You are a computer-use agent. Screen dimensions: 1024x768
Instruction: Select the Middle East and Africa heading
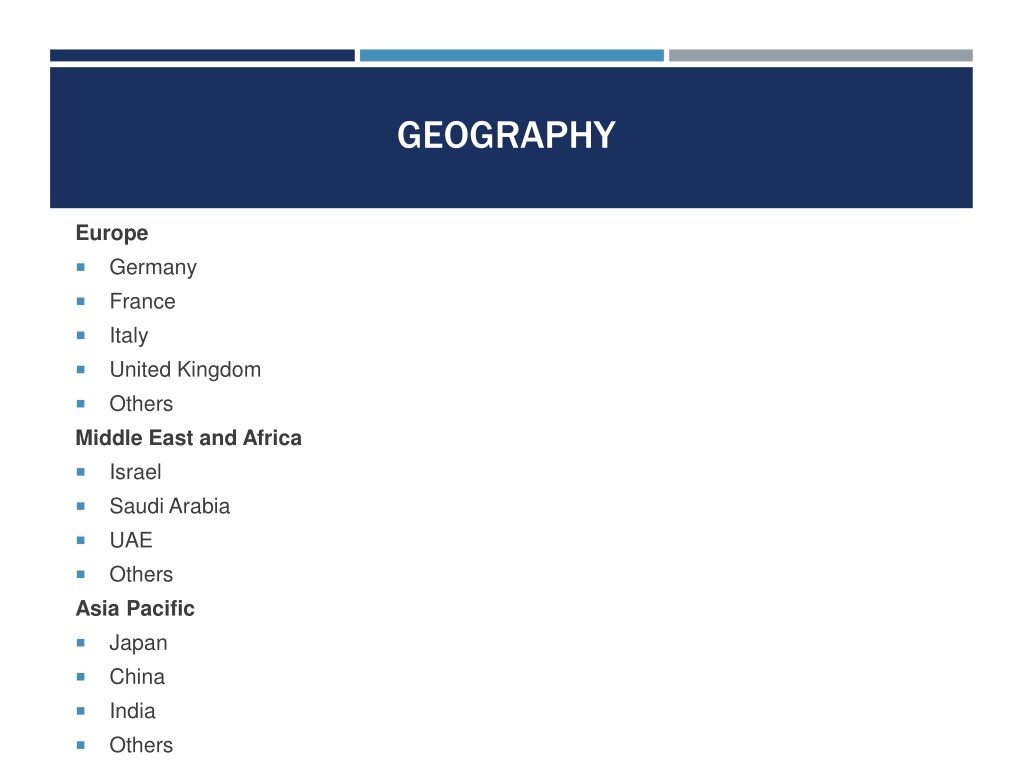coord(189,438)
